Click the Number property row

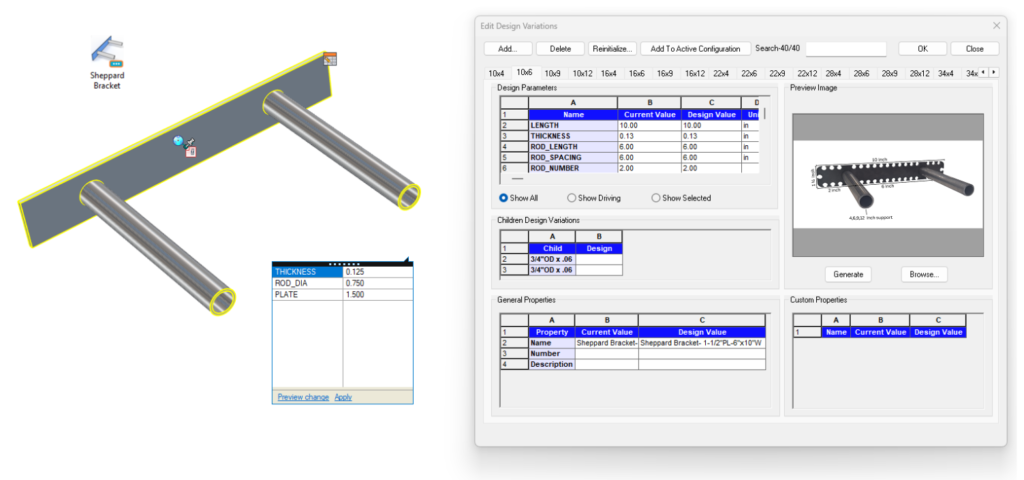[x=633, y=353]
